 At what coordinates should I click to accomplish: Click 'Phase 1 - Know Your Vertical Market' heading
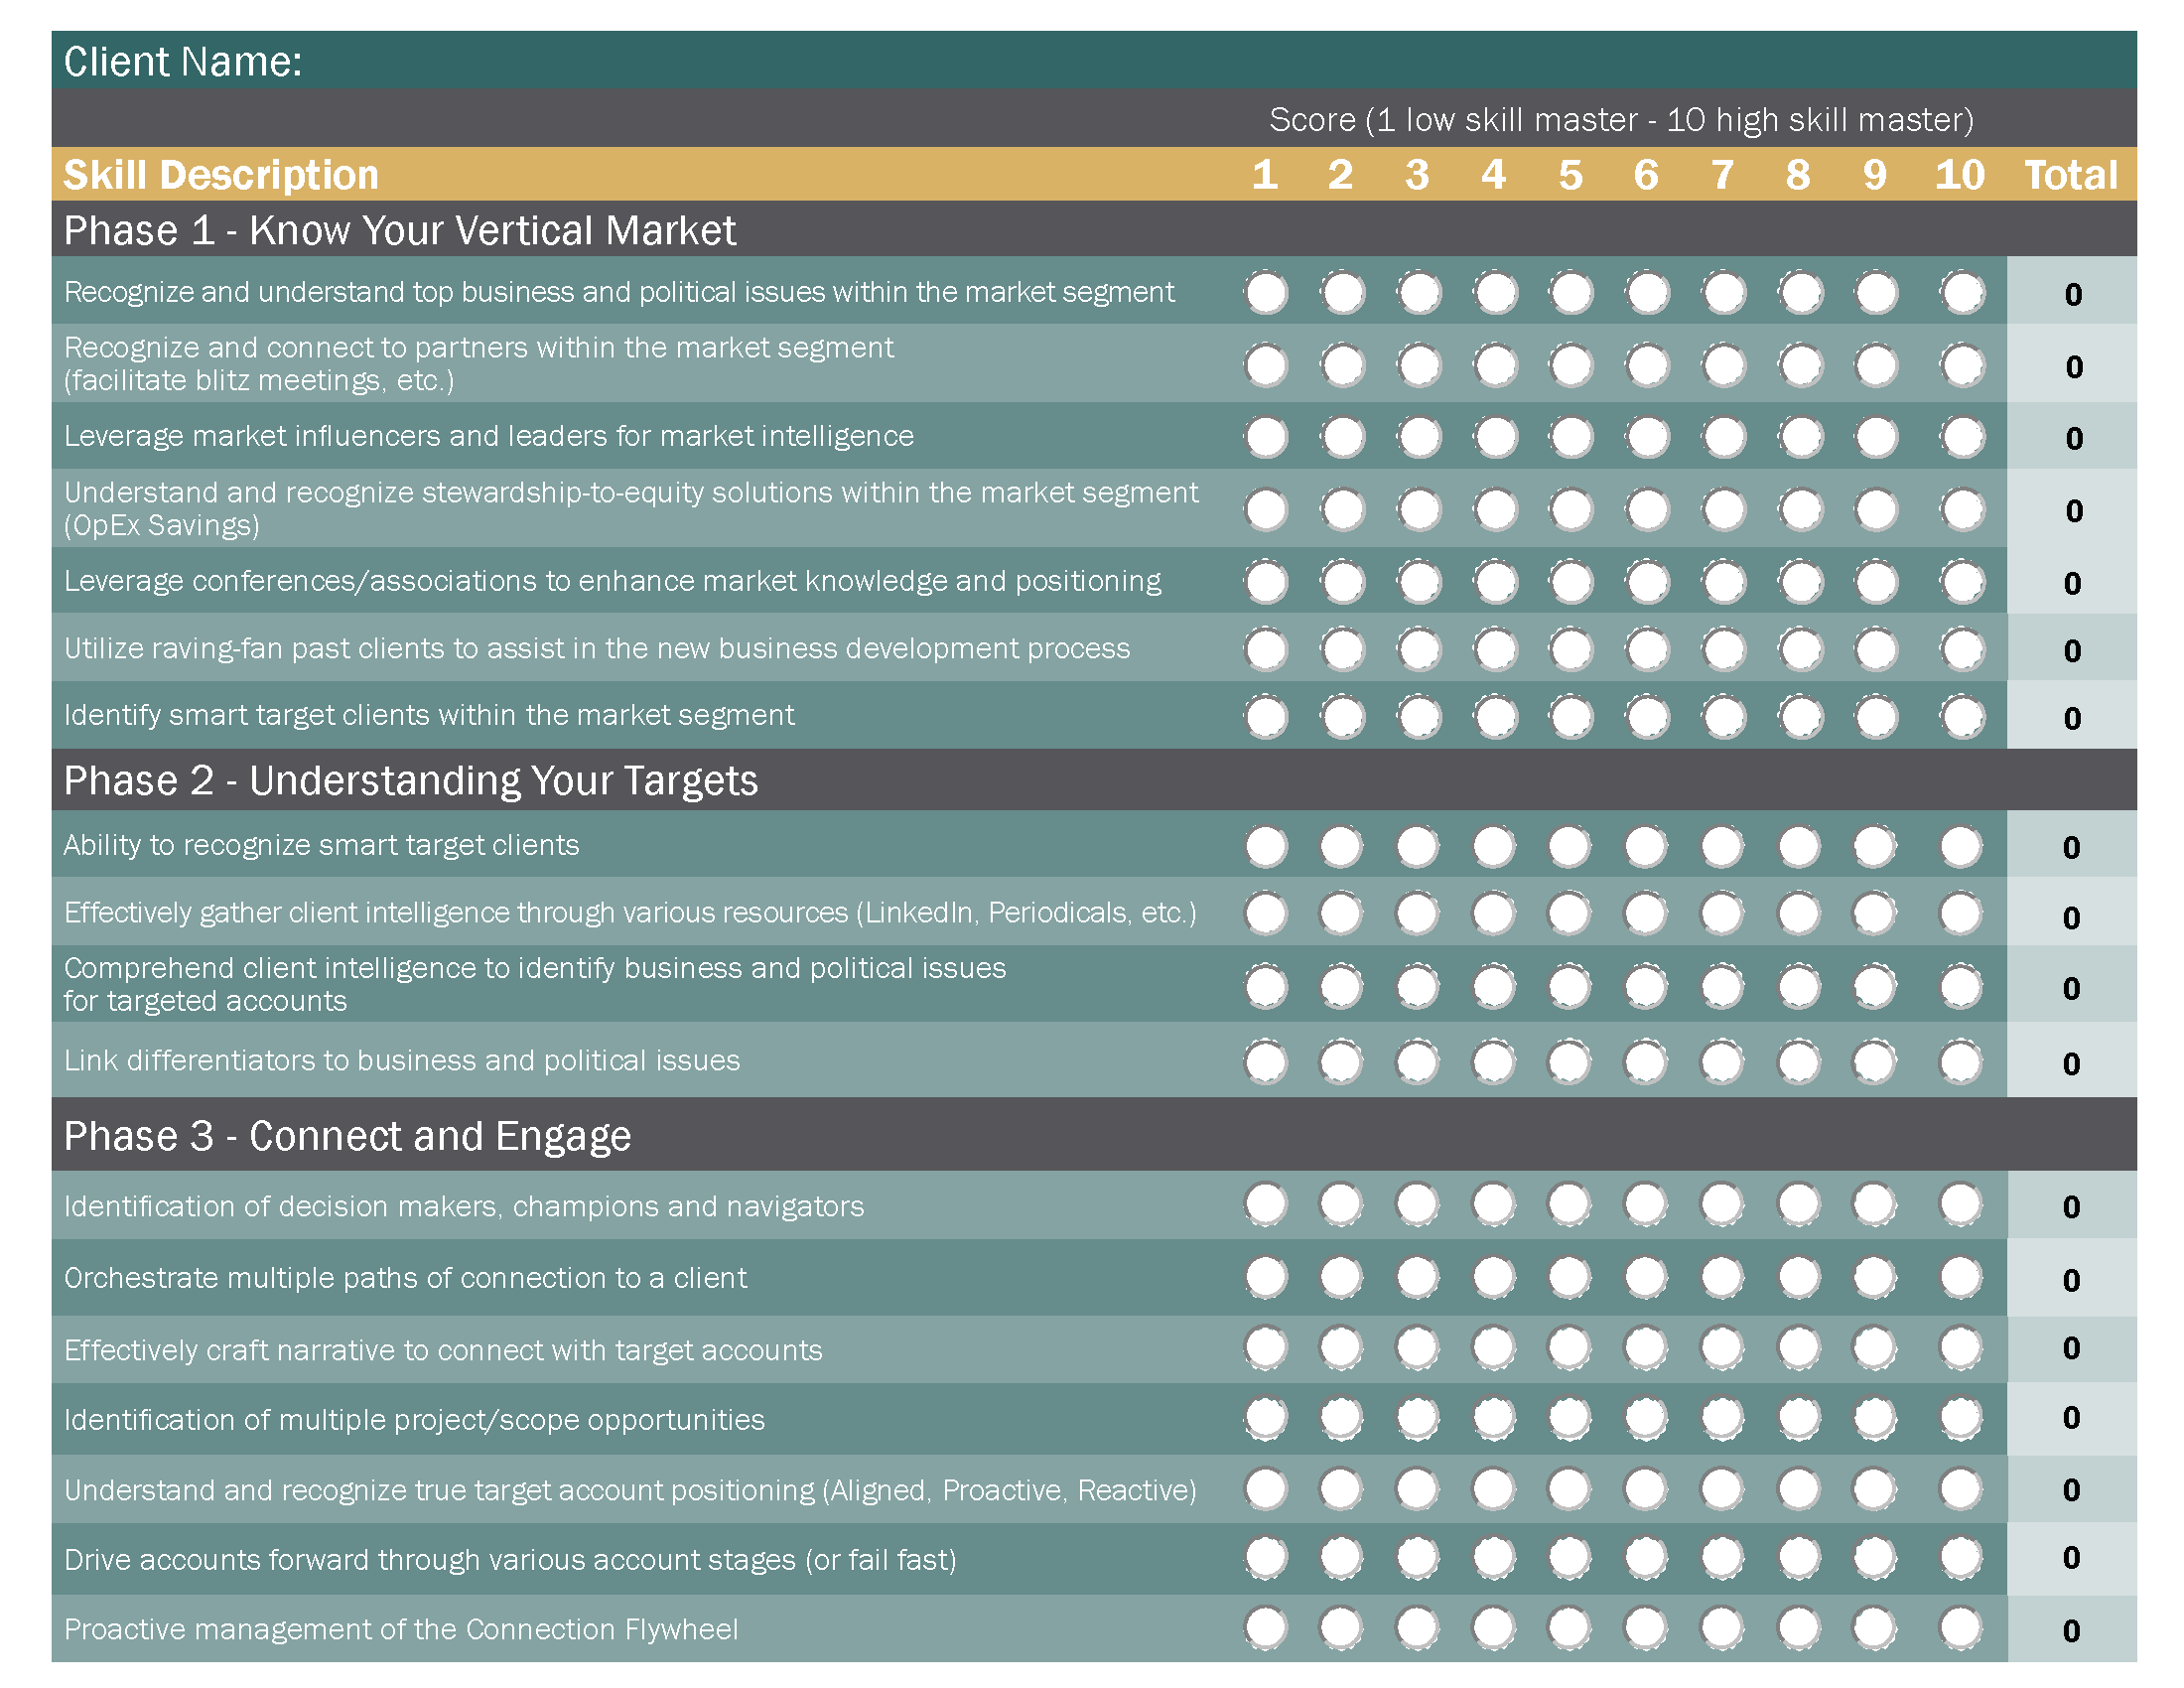pyautogui.click(x=400, y=230)
